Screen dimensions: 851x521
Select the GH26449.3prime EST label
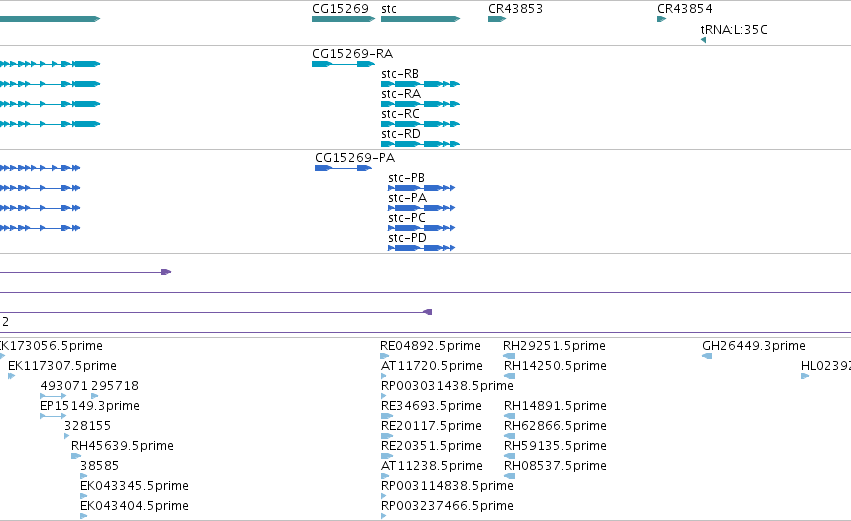click(754, 346)
